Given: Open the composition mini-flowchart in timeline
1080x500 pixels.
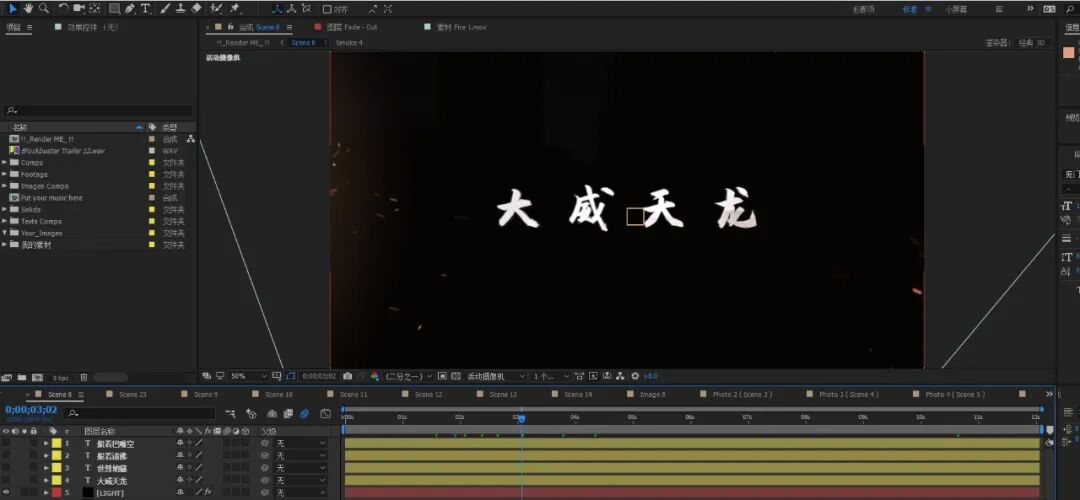Looking at the screenshot, I should pos(231,414).
